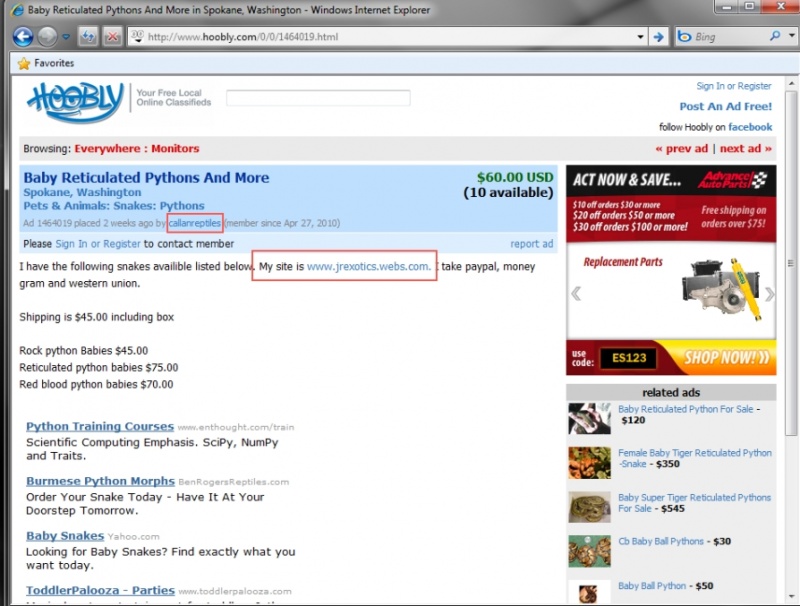Click the vertical scrollbar thumb
Screen dimensions: 800x606
[x=791, y=263]
